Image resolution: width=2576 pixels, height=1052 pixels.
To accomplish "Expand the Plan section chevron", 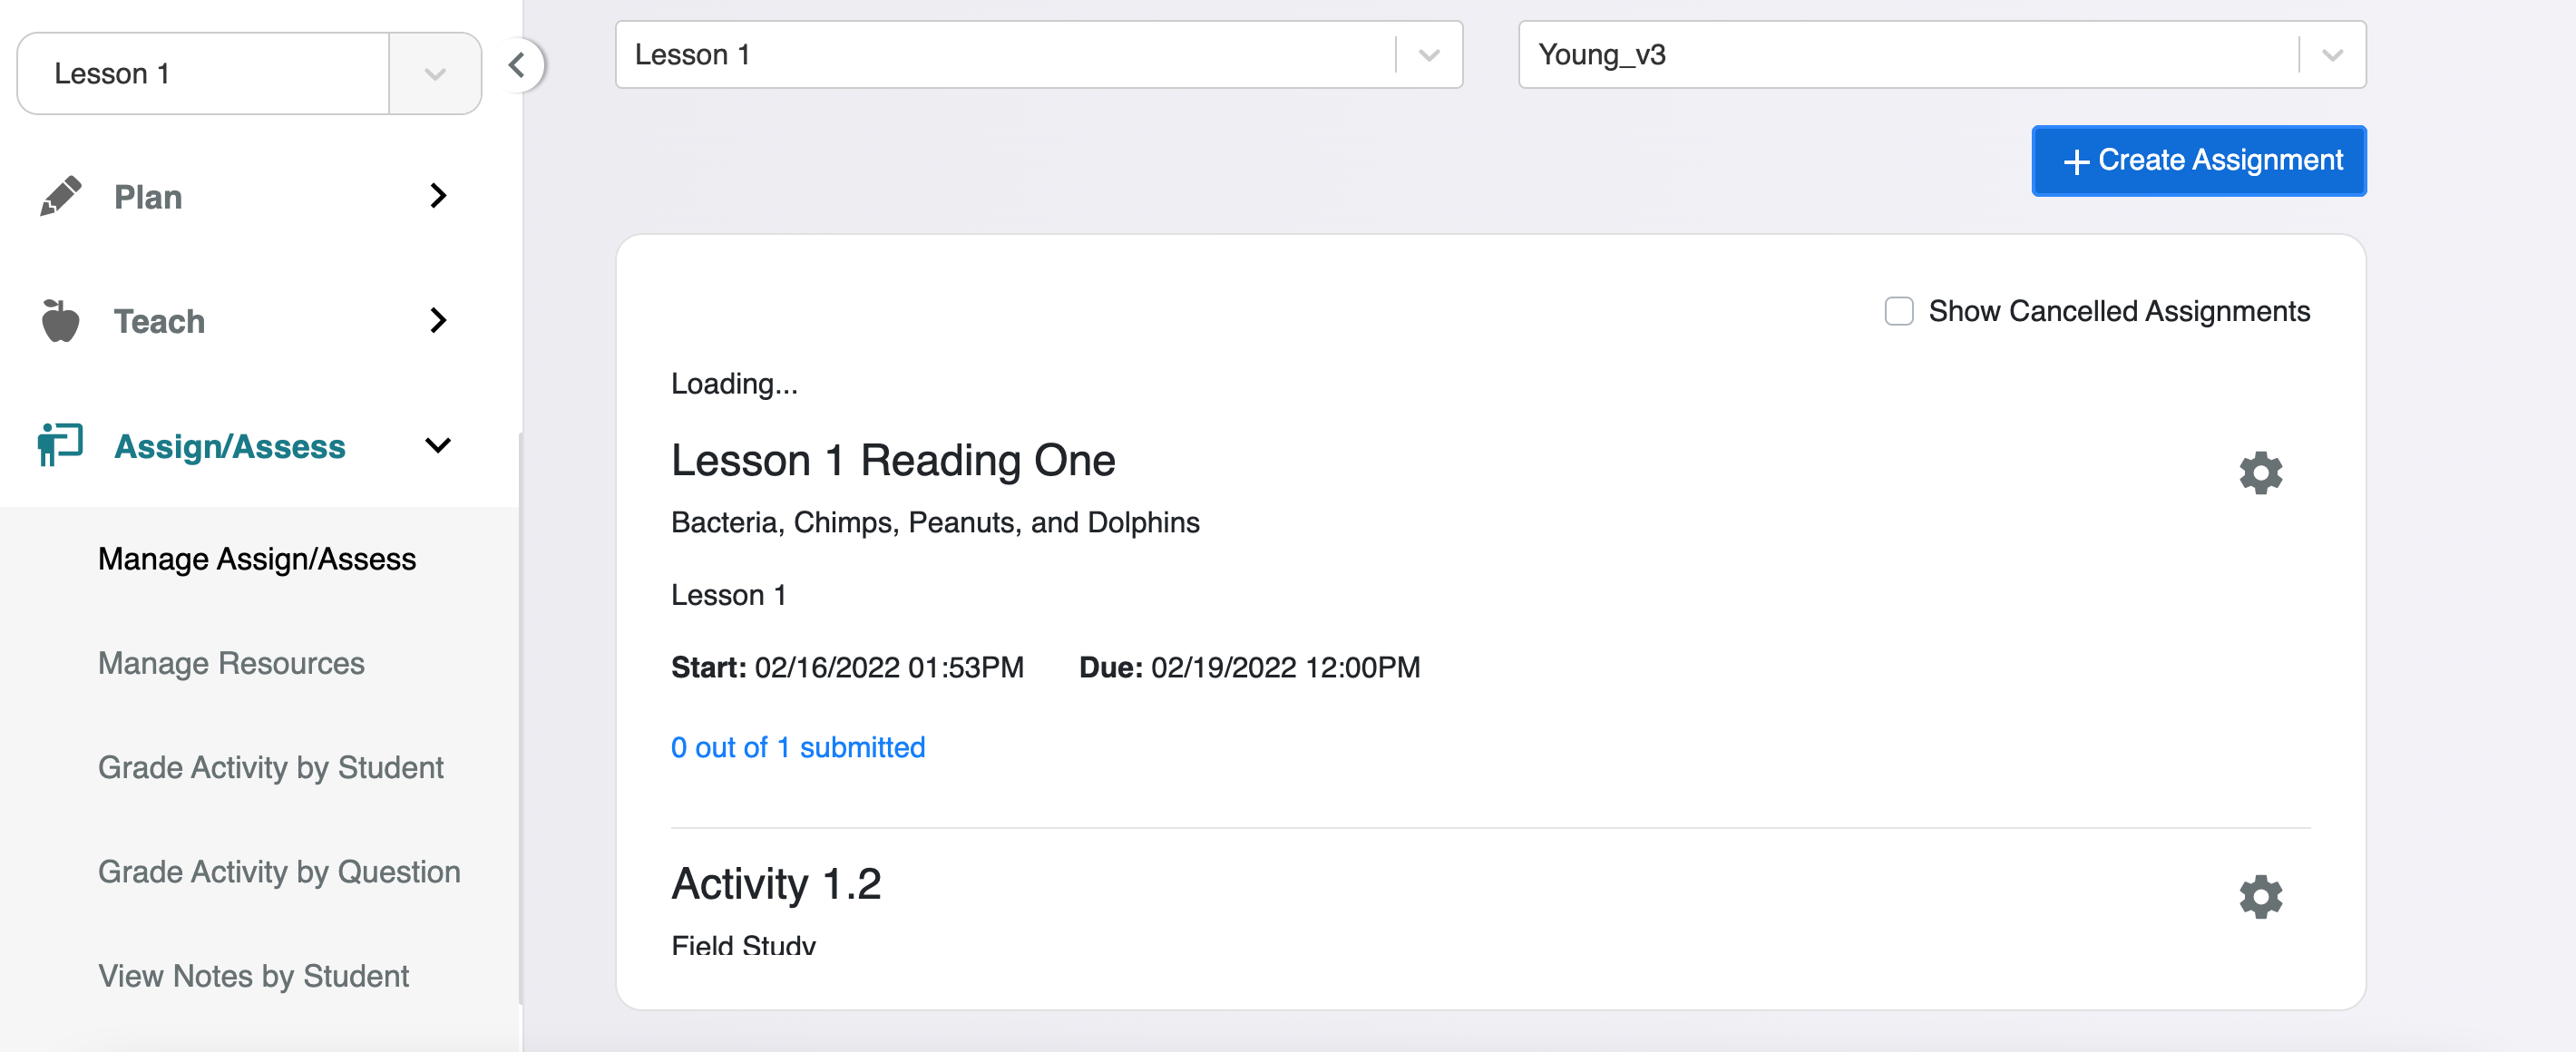I will [437, 196].
